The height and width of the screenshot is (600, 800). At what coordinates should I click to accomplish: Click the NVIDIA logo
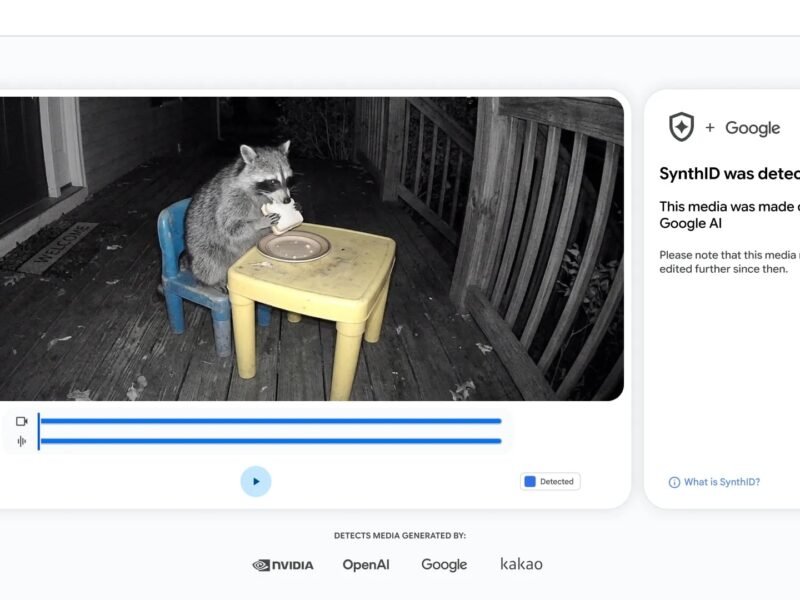[x=283, y=565]
